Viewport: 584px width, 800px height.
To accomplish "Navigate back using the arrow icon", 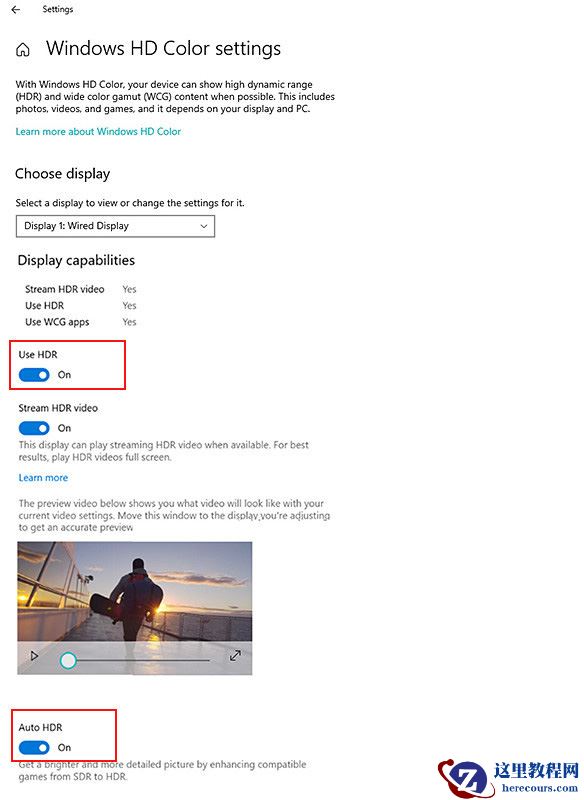I will tap(14, 9).
